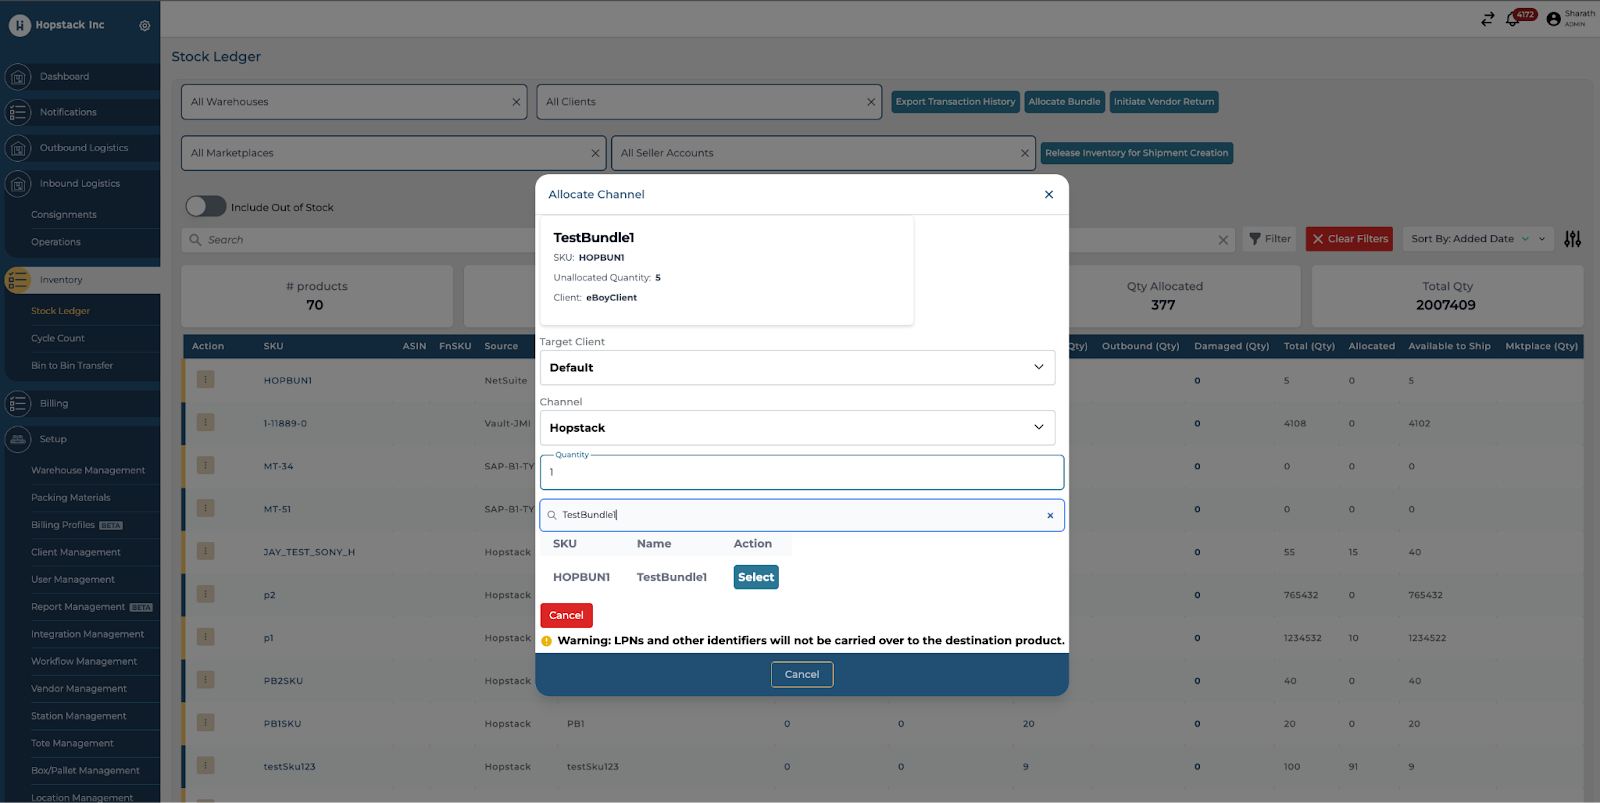Toggle Include Out of Stock switch
The width and height of the screenshot is (1600, 803).
[x=206, y=207]
